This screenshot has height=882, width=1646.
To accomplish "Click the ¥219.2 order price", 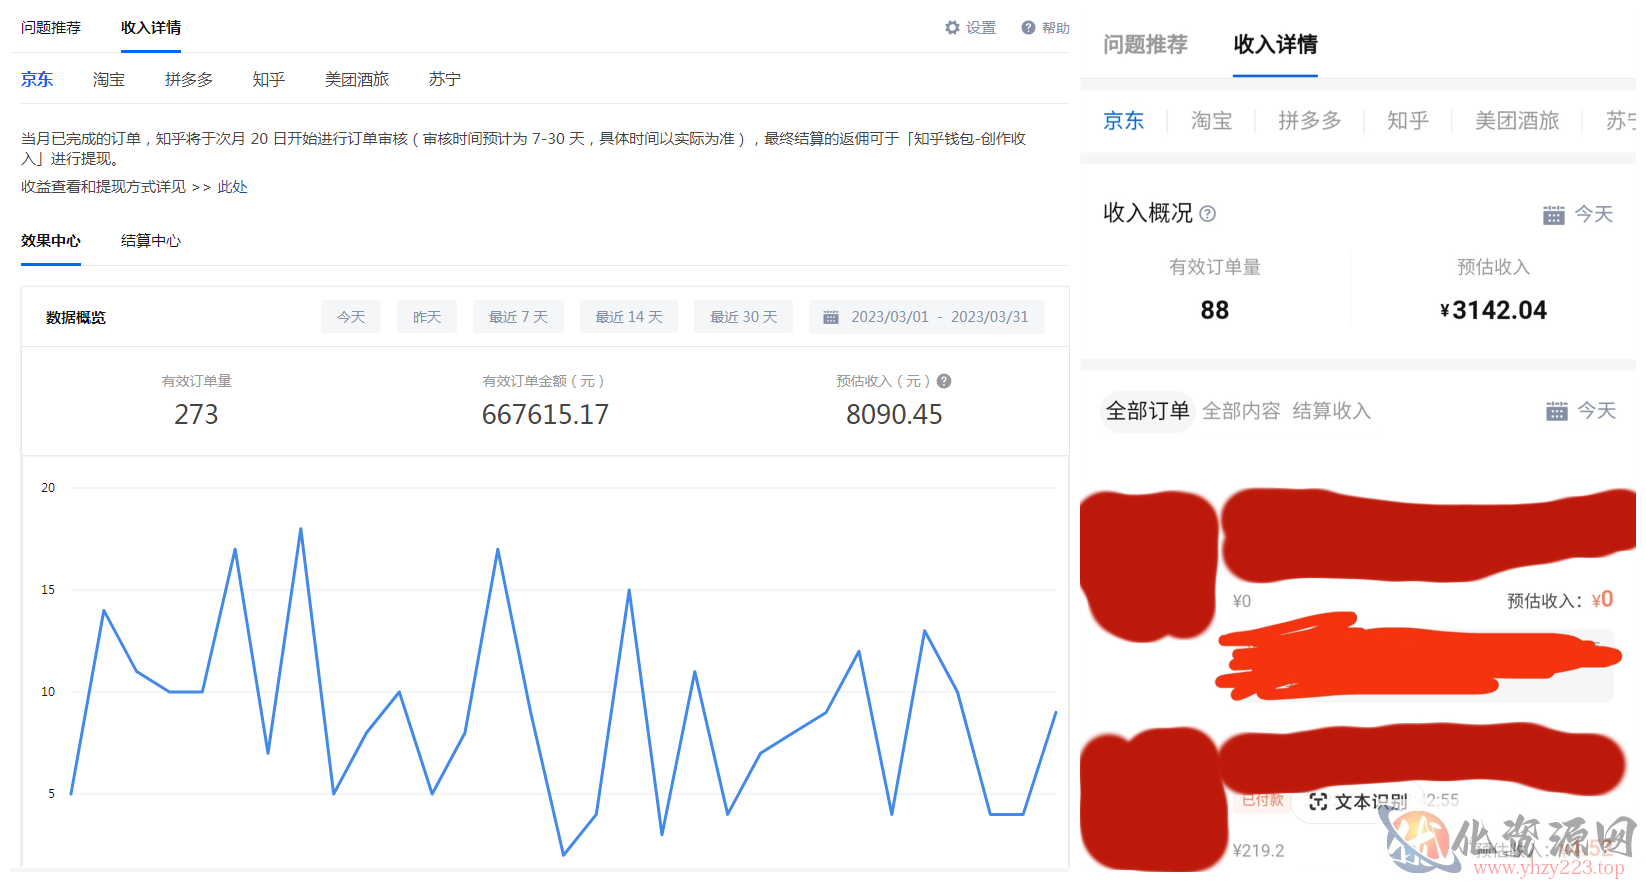I will [x=1259, y=851].
